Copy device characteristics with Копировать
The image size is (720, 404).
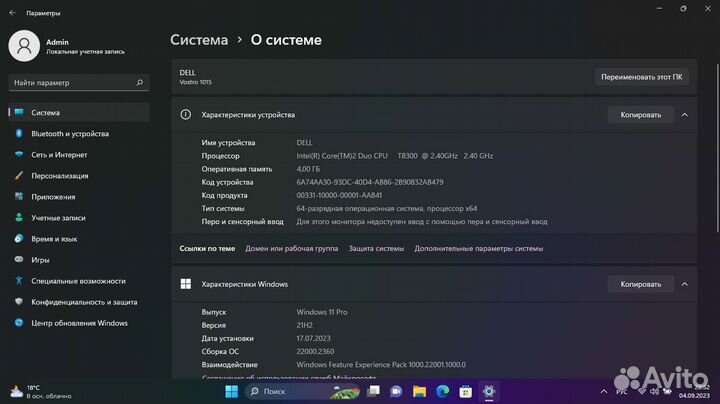pos(641,115)
